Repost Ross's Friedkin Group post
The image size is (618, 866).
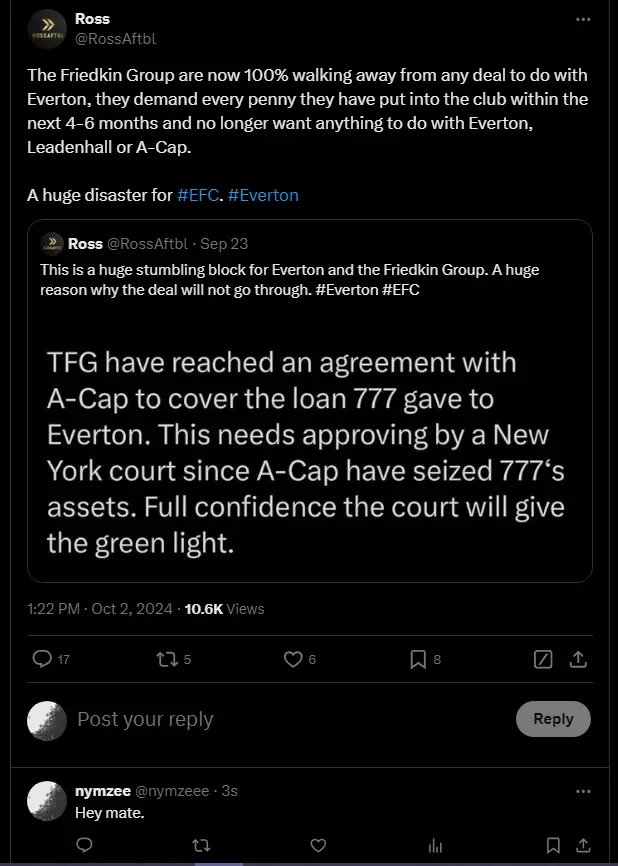pos(167,659)
